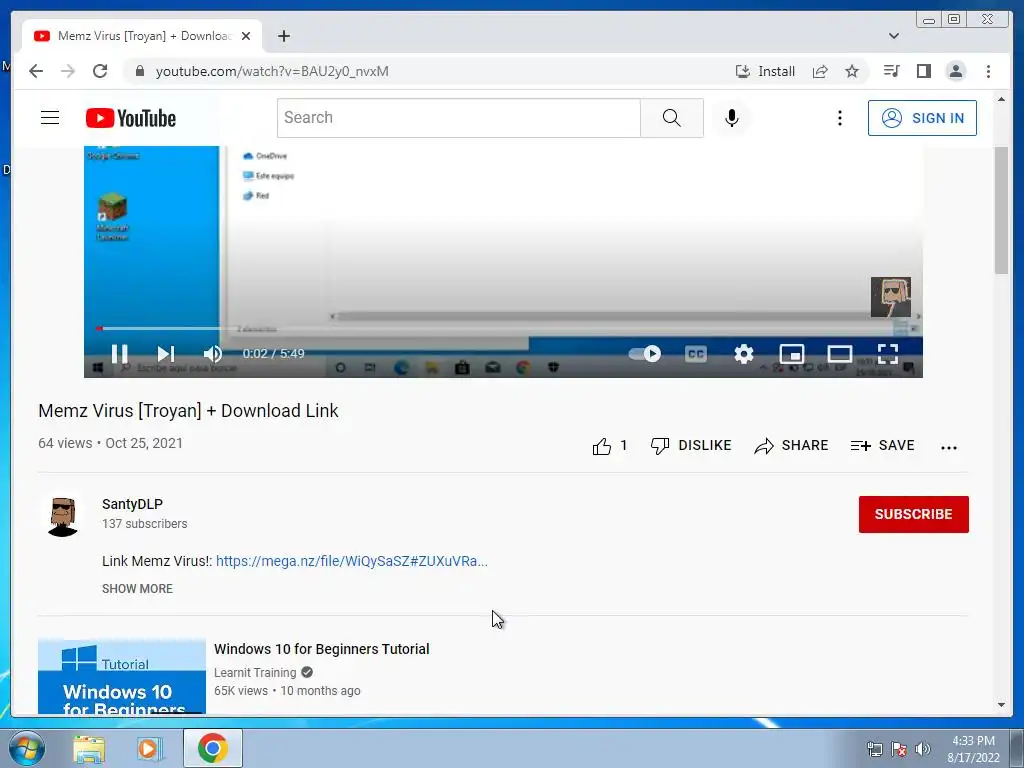Go back in browser history
Image resolution: width=1024 pixels, height=768 pixels.
pyautogui.click(x=36, y=71)
